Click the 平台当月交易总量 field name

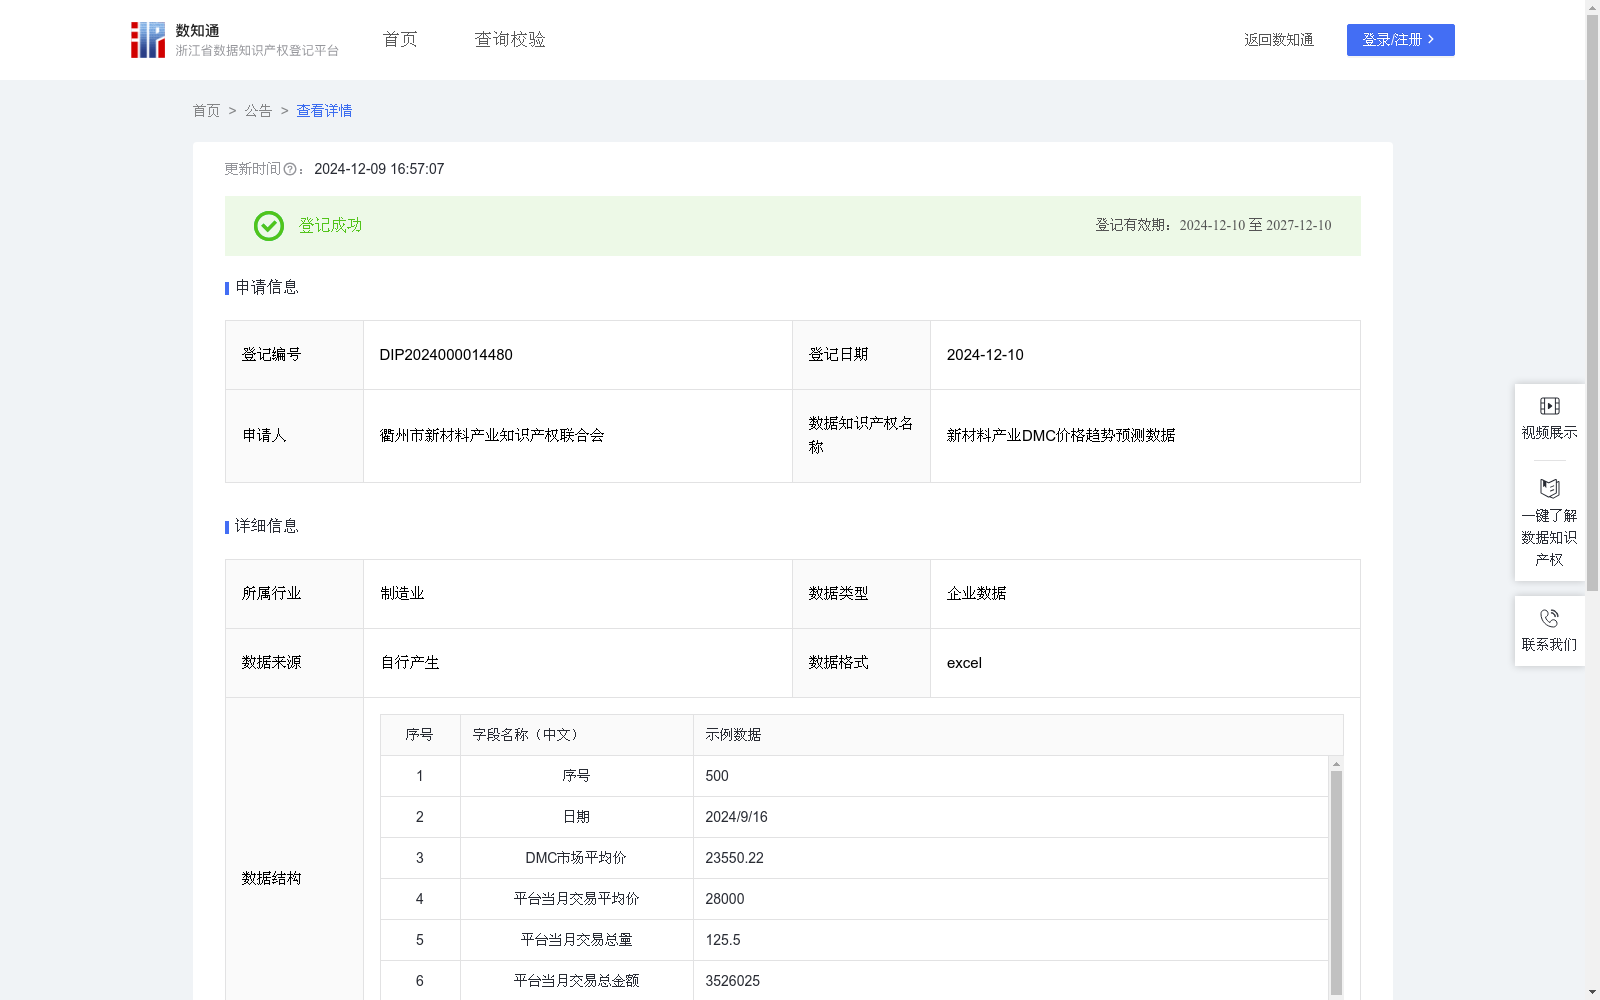[x=577, y=940]
